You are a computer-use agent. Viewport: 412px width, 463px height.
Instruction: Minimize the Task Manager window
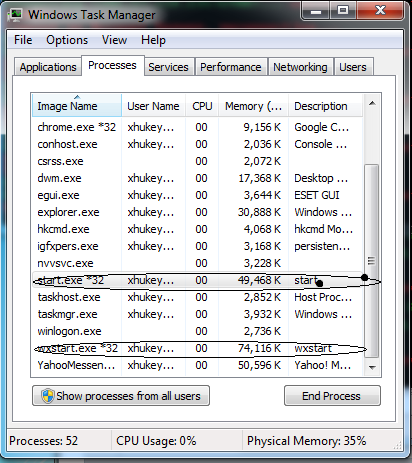point(316,11)
